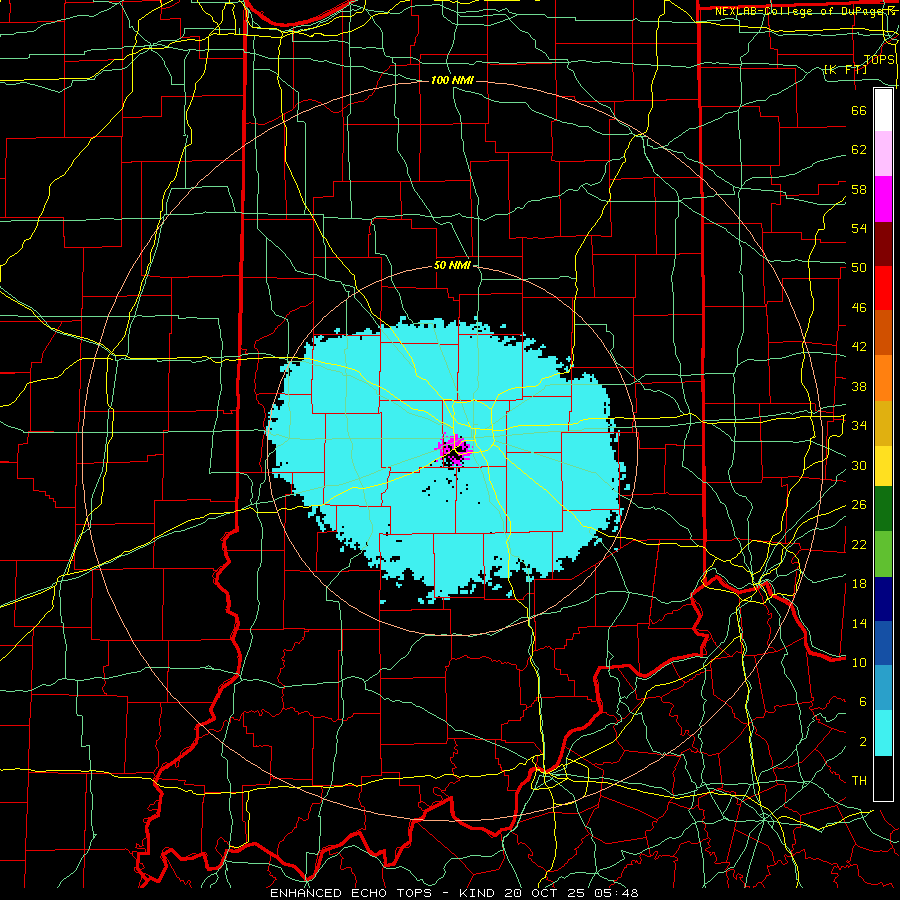The width and height of the screenshot is (900, 900).
Task: Click the legend value '38'
Action: (859, 386)
